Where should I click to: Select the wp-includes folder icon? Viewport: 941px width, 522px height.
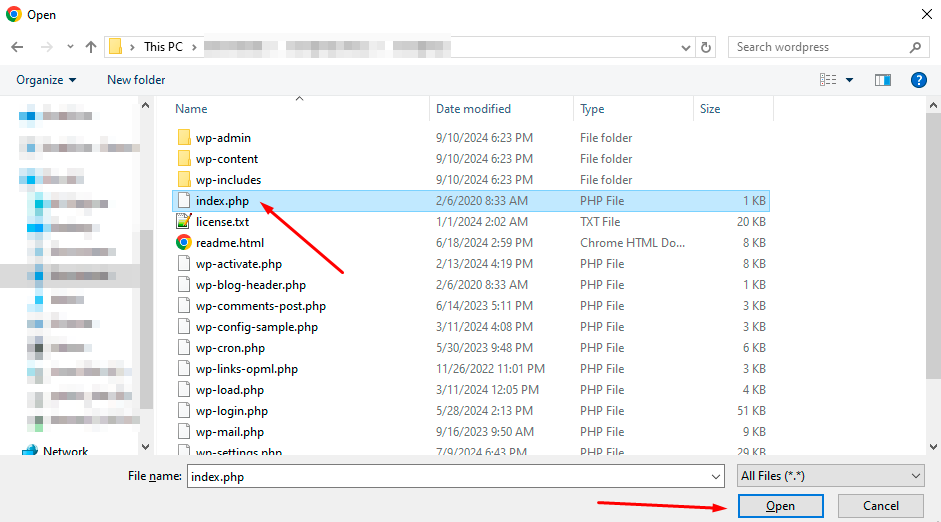click(x=184, y=179)
